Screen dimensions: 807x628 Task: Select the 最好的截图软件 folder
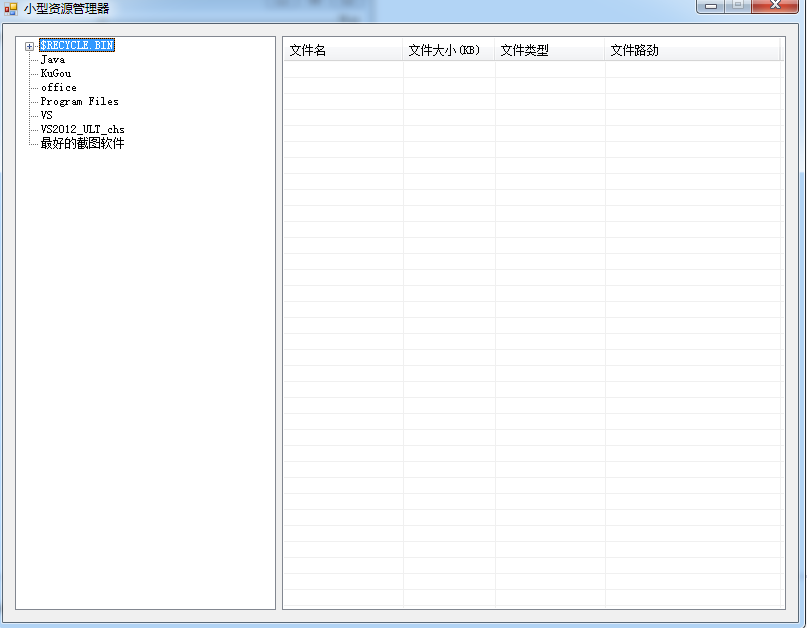[82, 143]
